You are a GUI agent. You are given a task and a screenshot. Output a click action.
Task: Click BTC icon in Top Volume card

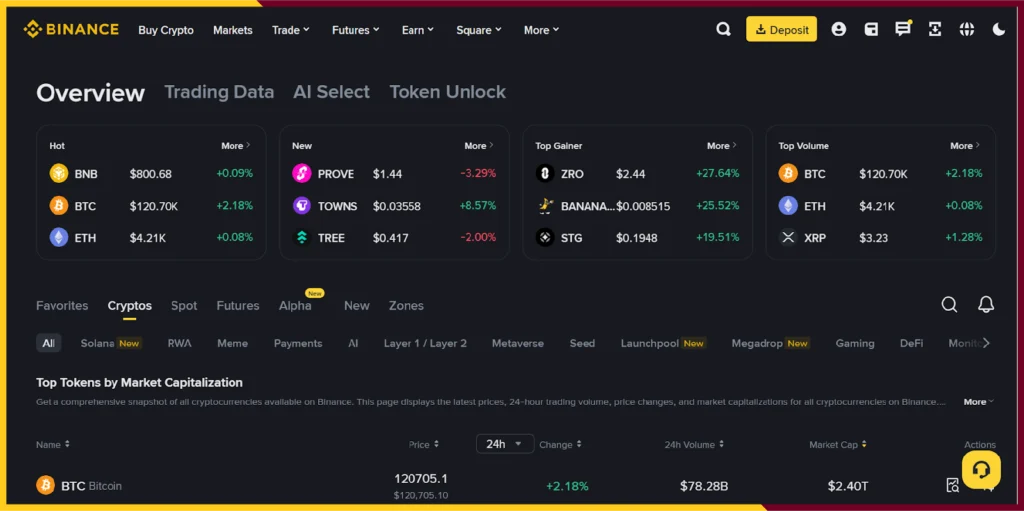788,174
